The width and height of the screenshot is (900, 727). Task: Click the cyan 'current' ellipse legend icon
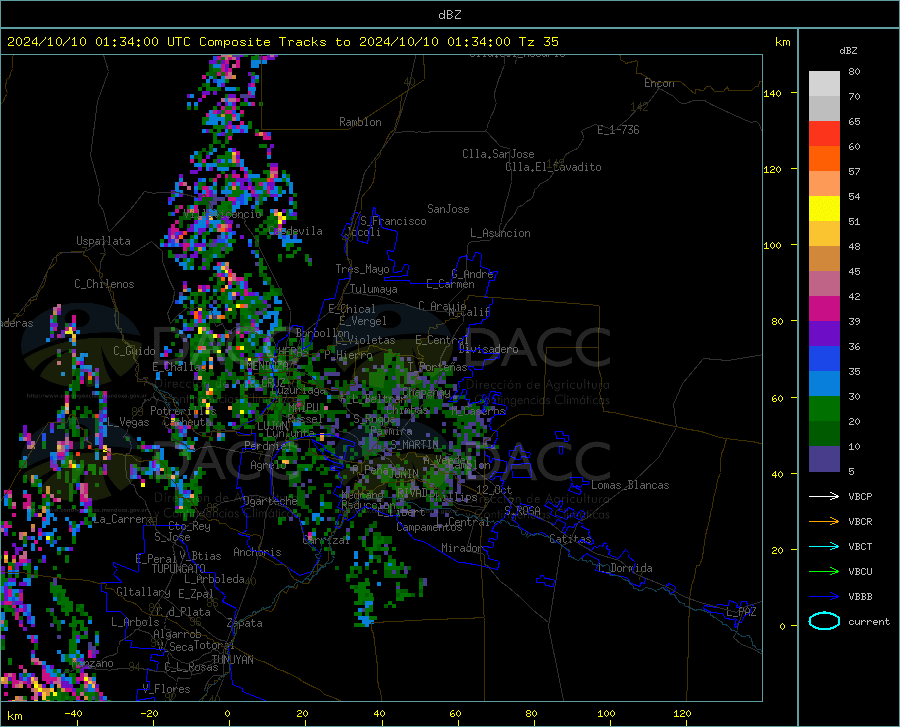point(824,621)
